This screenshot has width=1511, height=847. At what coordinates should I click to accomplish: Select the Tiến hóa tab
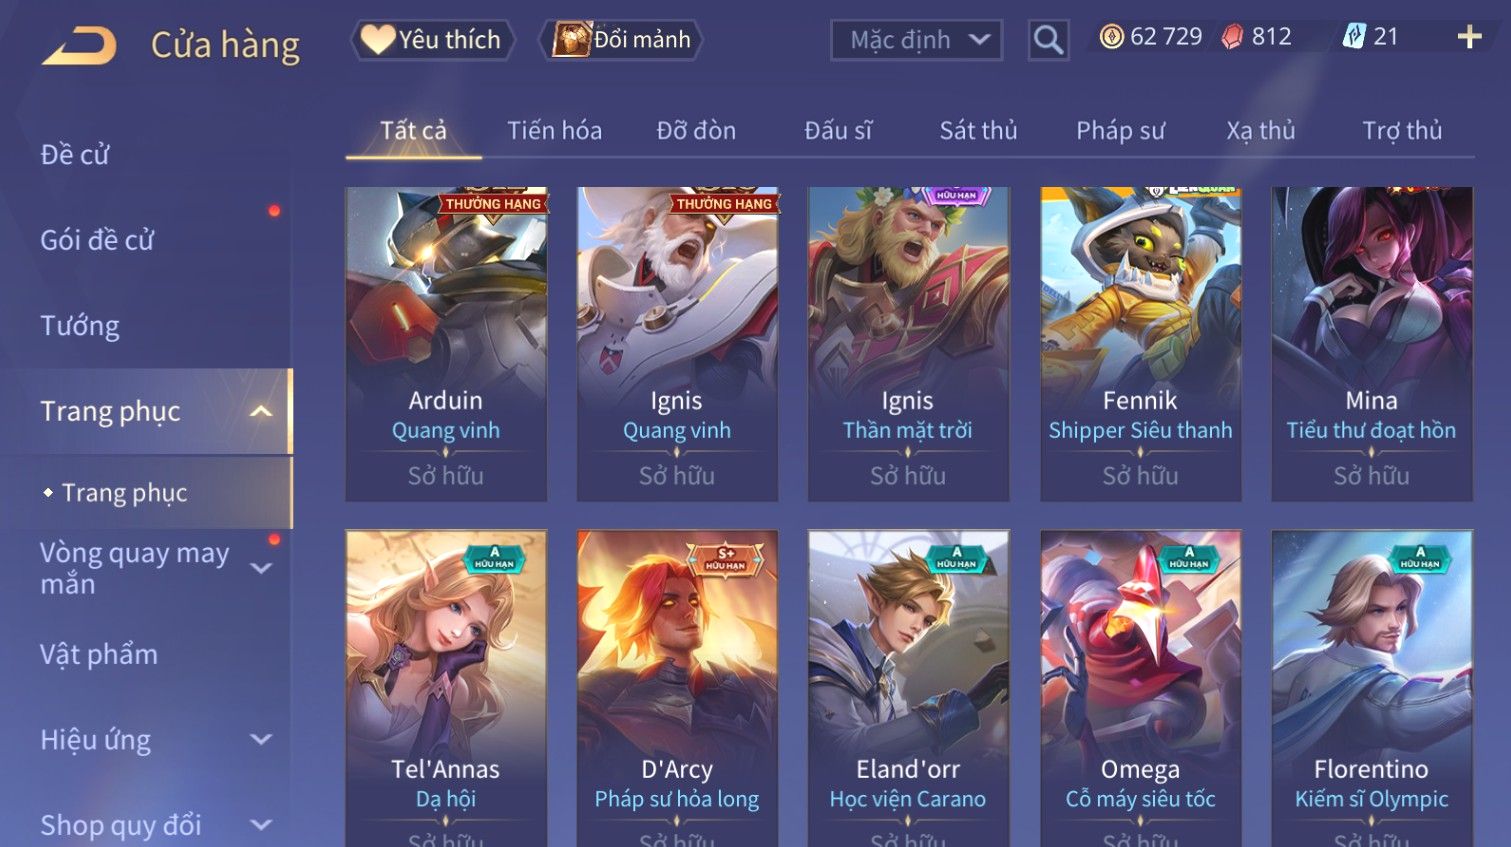(554, 131)
